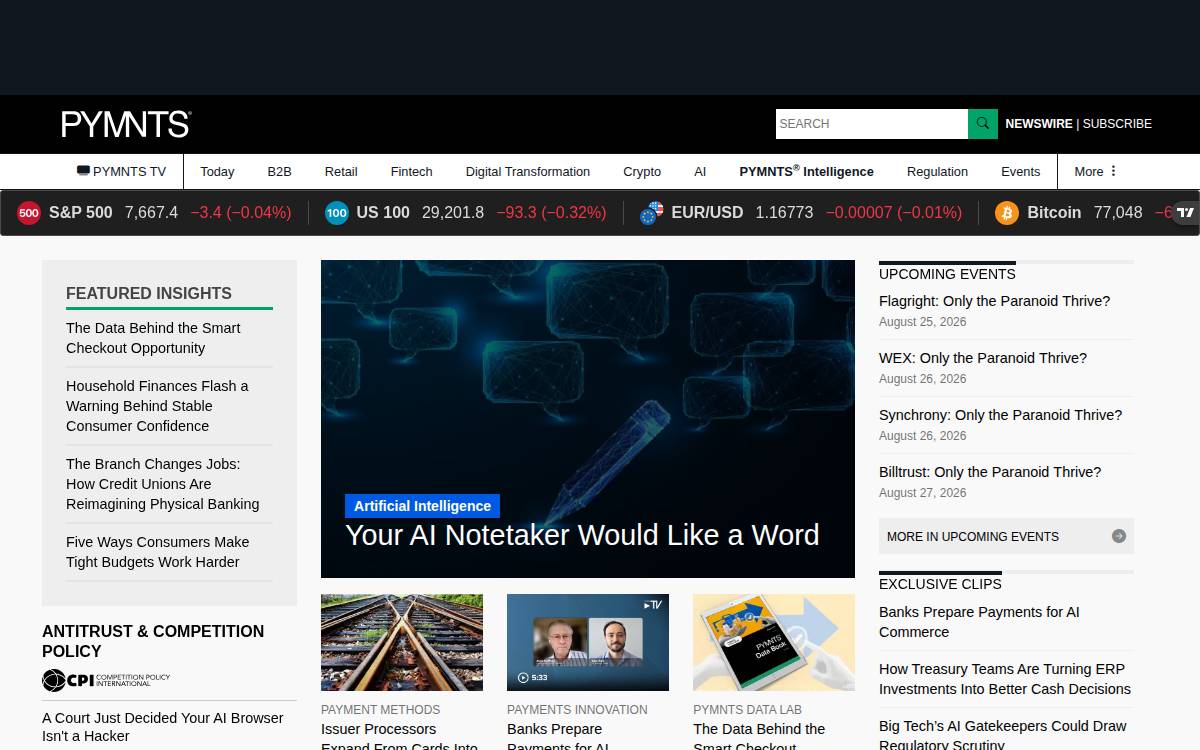Image resolution: width=1200 pixels, height=750 pixels.
Task: Play the 5:33 Banks Prepare video
Action: (588, 642)
